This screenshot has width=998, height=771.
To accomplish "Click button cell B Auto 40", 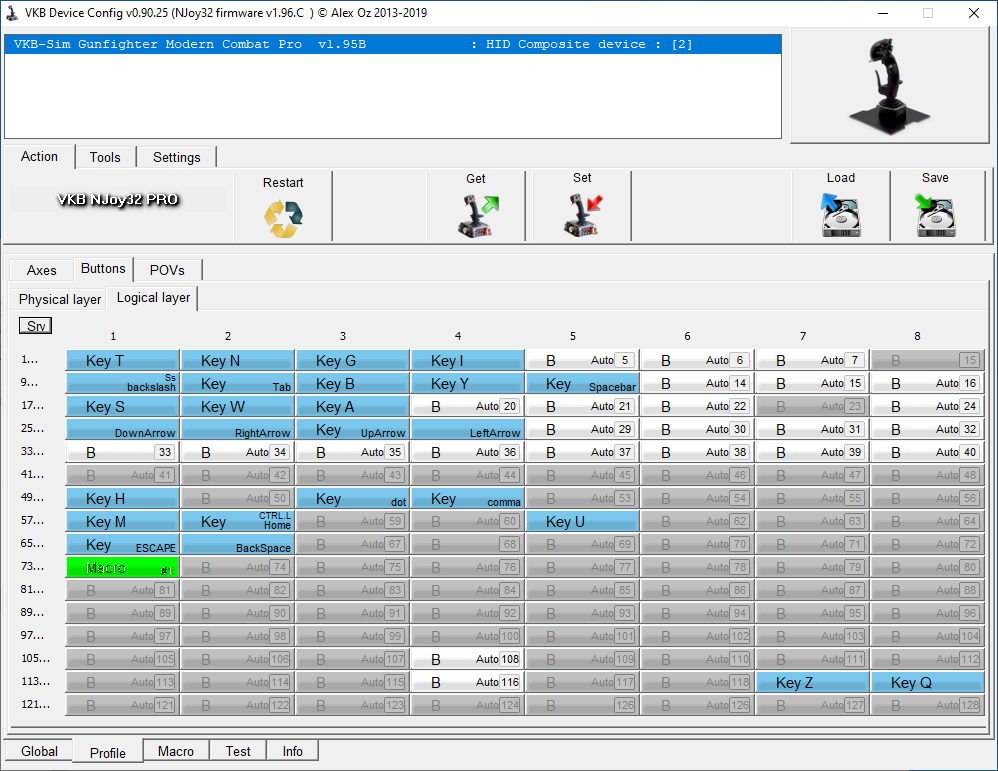I will pos(927,452).
